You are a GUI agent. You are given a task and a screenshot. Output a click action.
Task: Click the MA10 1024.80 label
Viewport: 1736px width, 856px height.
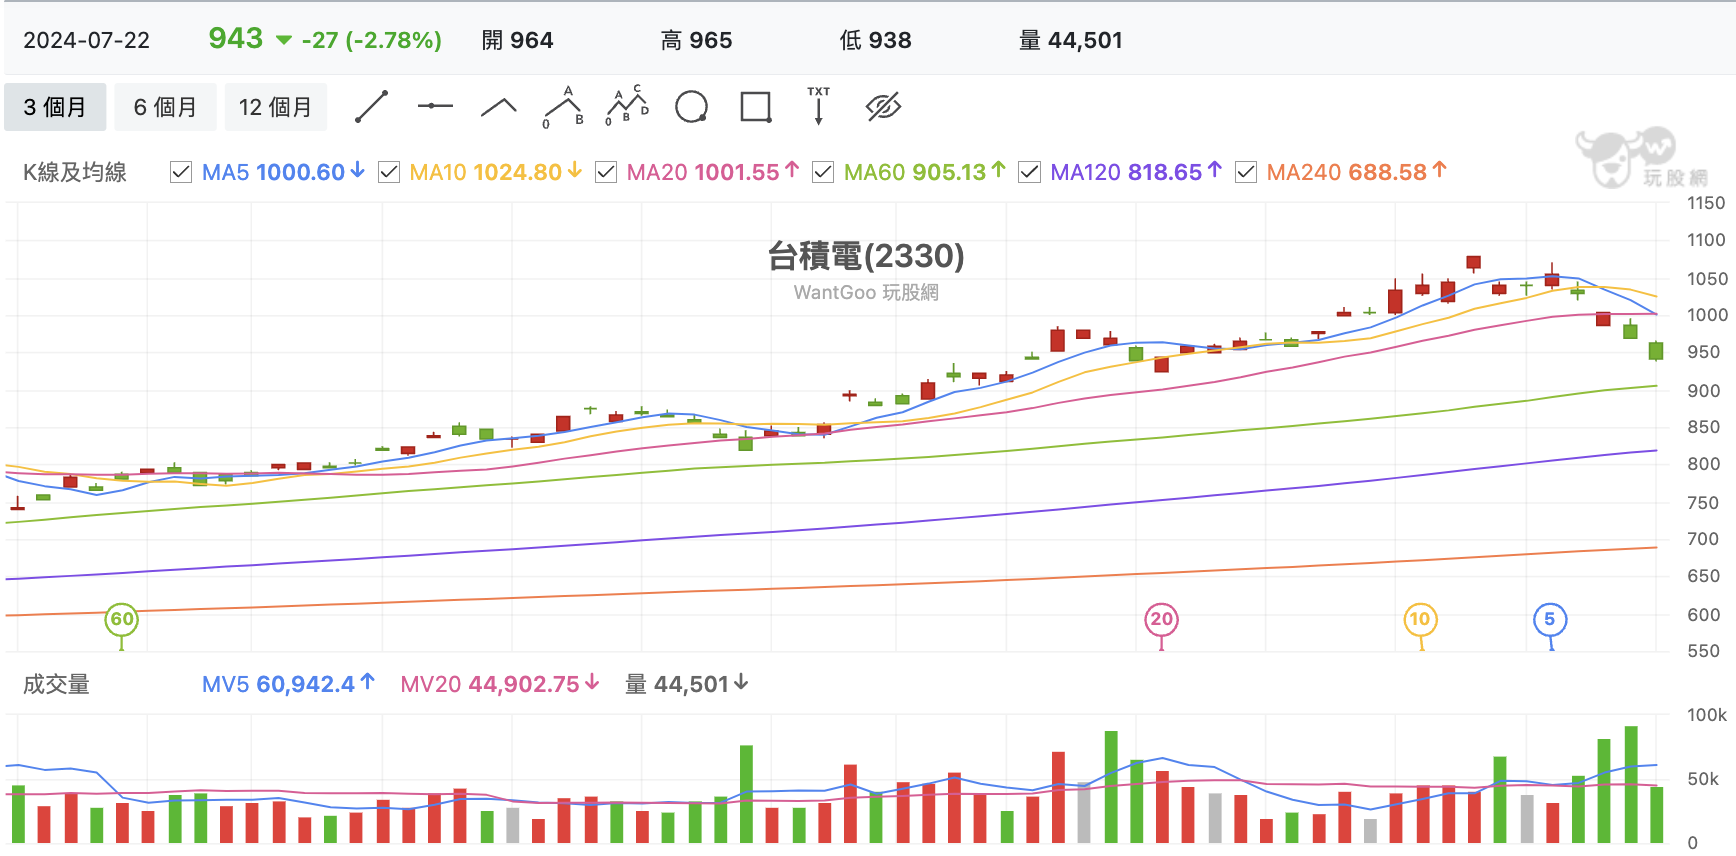[x=496, y=172]
